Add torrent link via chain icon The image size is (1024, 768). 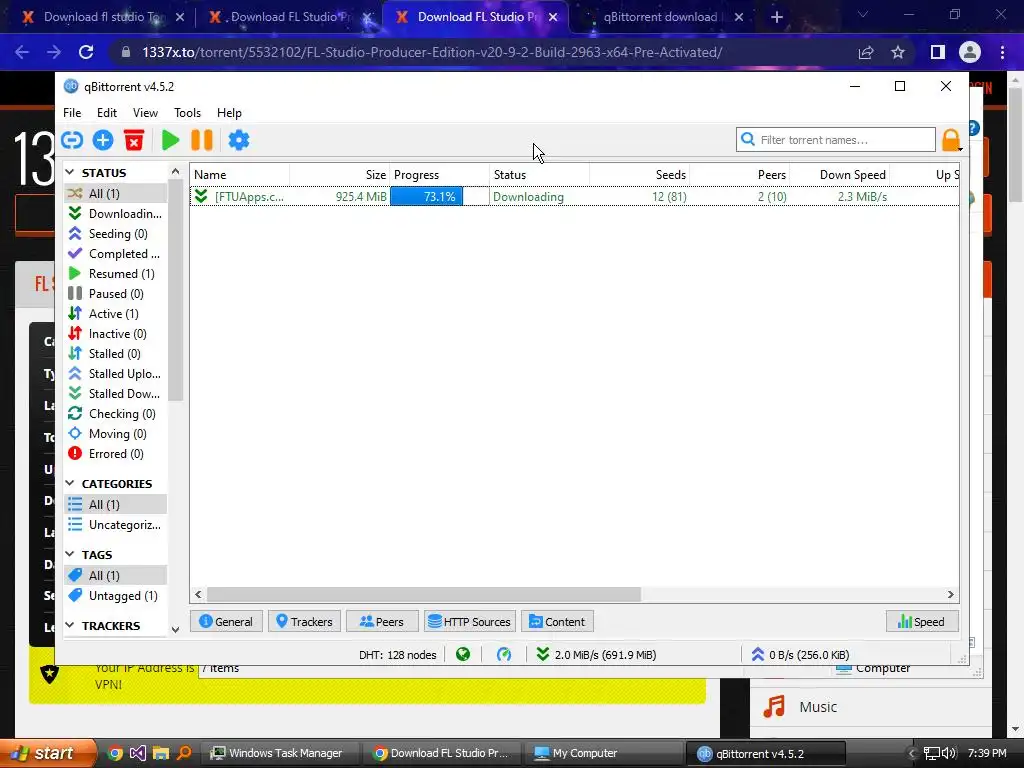72,140
